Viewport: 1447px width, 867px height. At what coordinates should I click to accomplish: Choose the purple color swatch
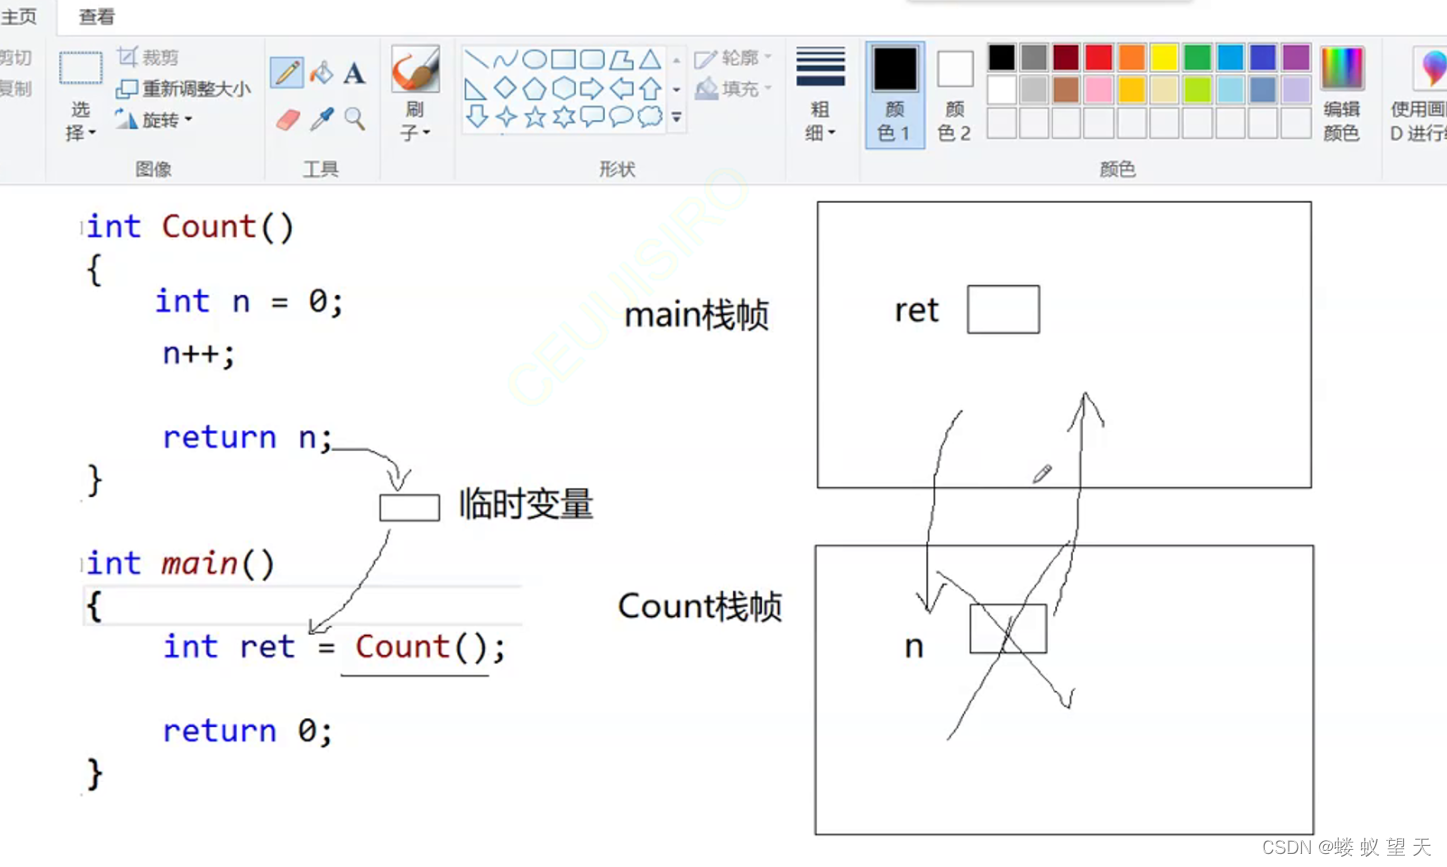tap(1296, 57)
